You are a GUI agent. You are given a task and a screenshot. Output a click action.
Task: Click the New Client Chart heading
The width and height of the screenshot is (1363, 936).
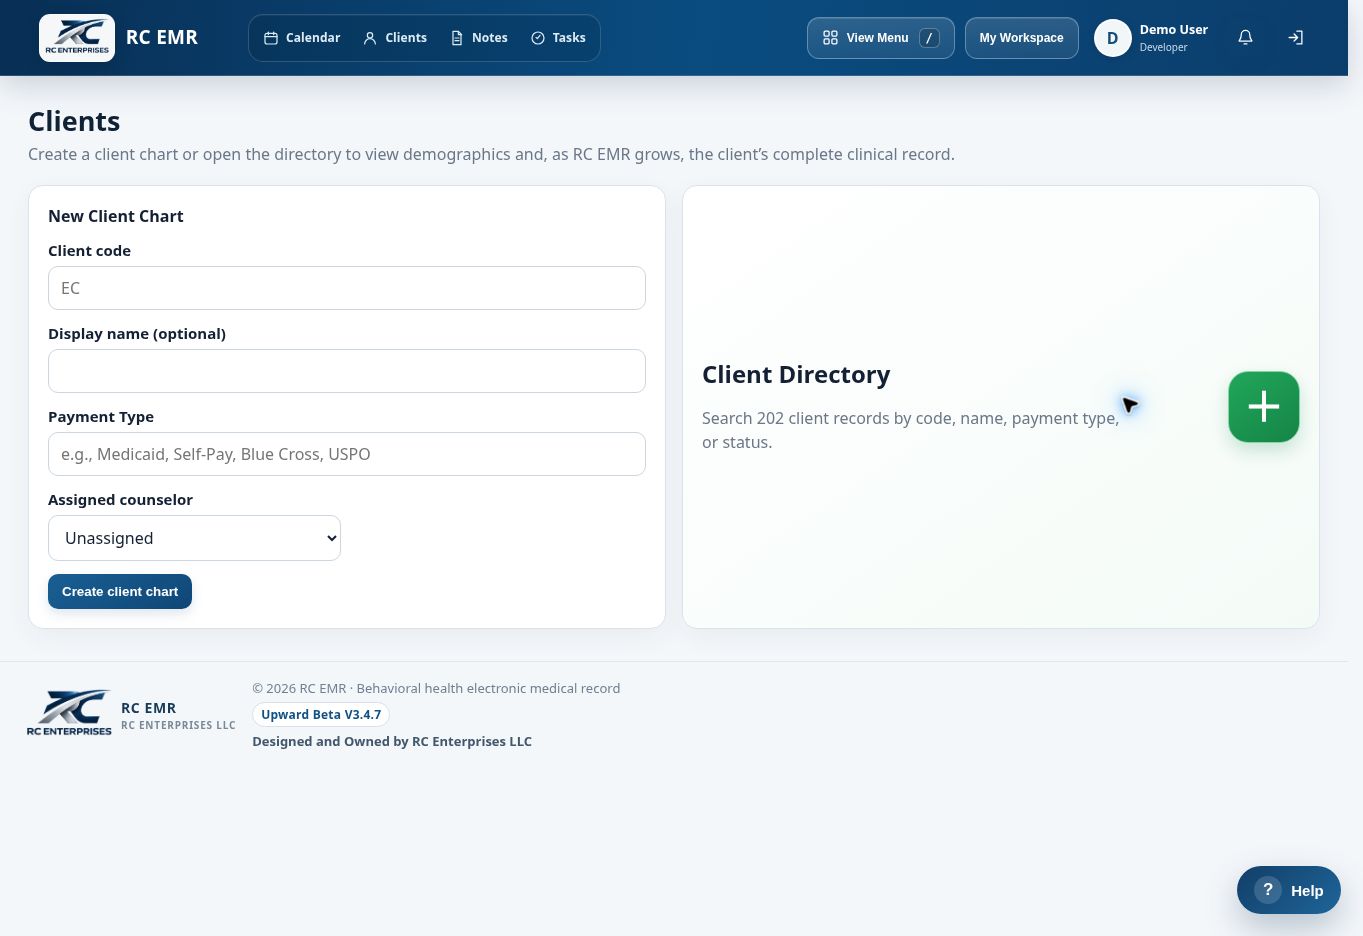pyautogui.click(x=116, y=216)
